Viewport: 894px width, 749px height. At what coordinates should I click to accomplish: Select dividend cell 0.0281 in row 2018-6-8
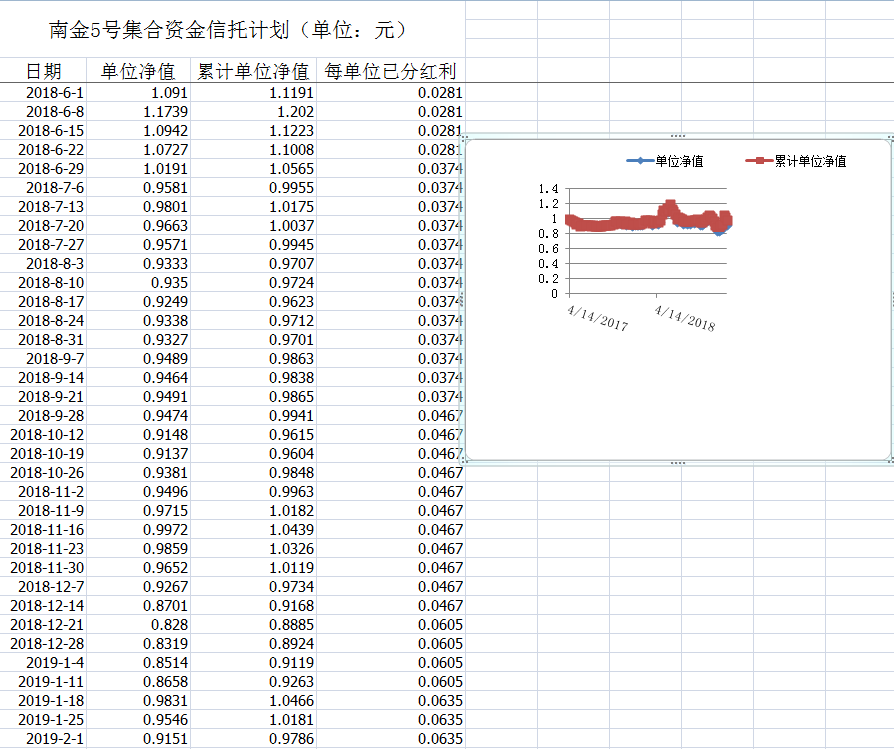(391, 112)
